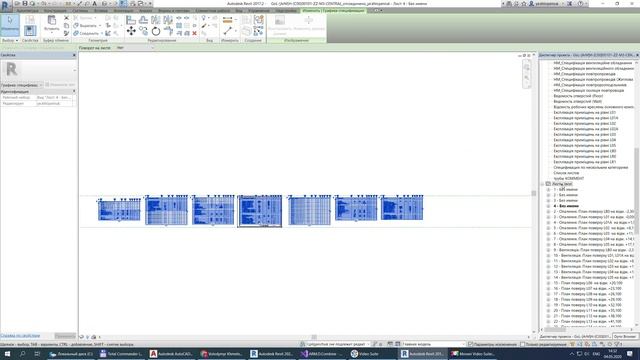Open the View (Вид) ribbon tab

click(238, 11)
